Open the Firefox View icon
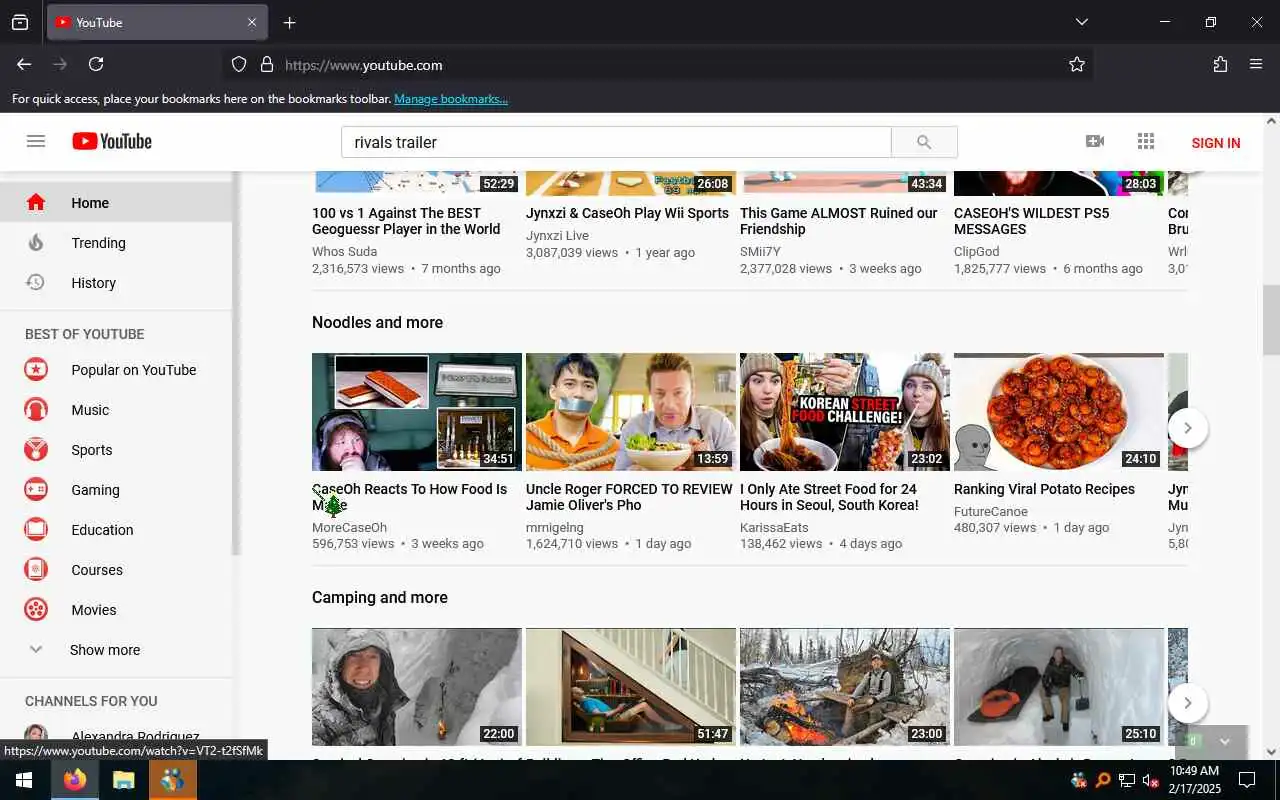Image resolution: width=1280 pixels, height=800 pixels. (x=20, y=22)
